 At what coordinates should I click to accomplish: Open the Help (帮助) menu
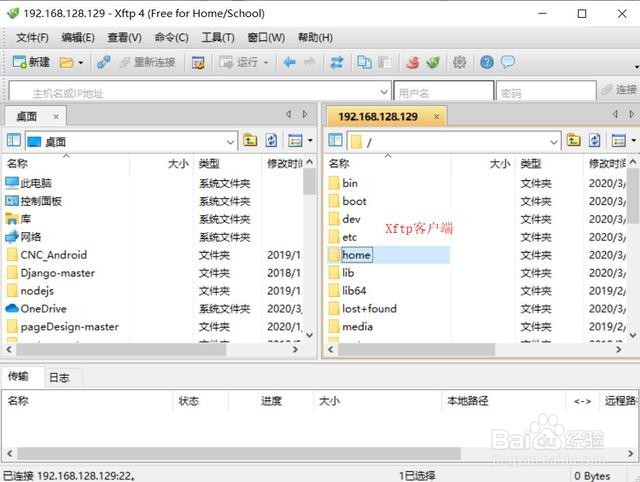point(315,38)
